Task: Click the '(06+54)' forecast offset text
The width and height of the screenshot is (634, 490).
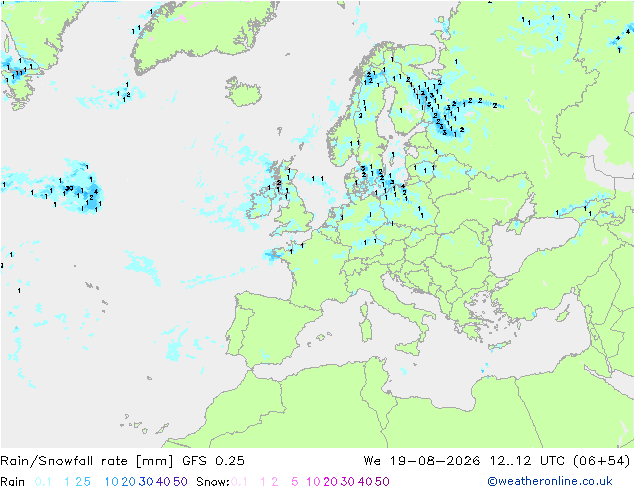Action: [602, 461]
